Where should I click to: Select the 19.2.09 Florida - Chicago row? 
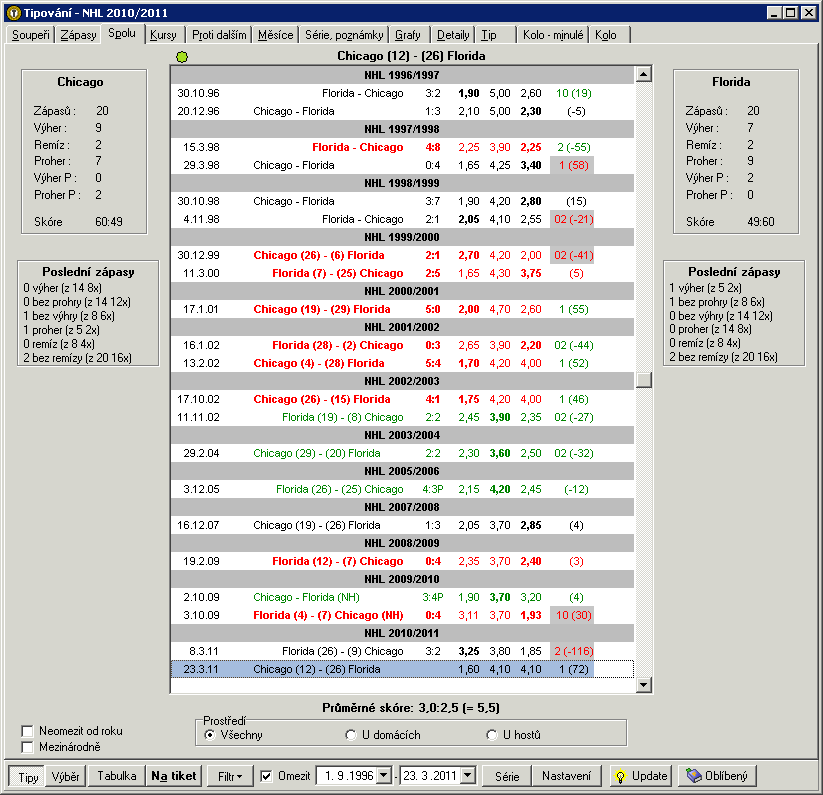coord(402,561)
